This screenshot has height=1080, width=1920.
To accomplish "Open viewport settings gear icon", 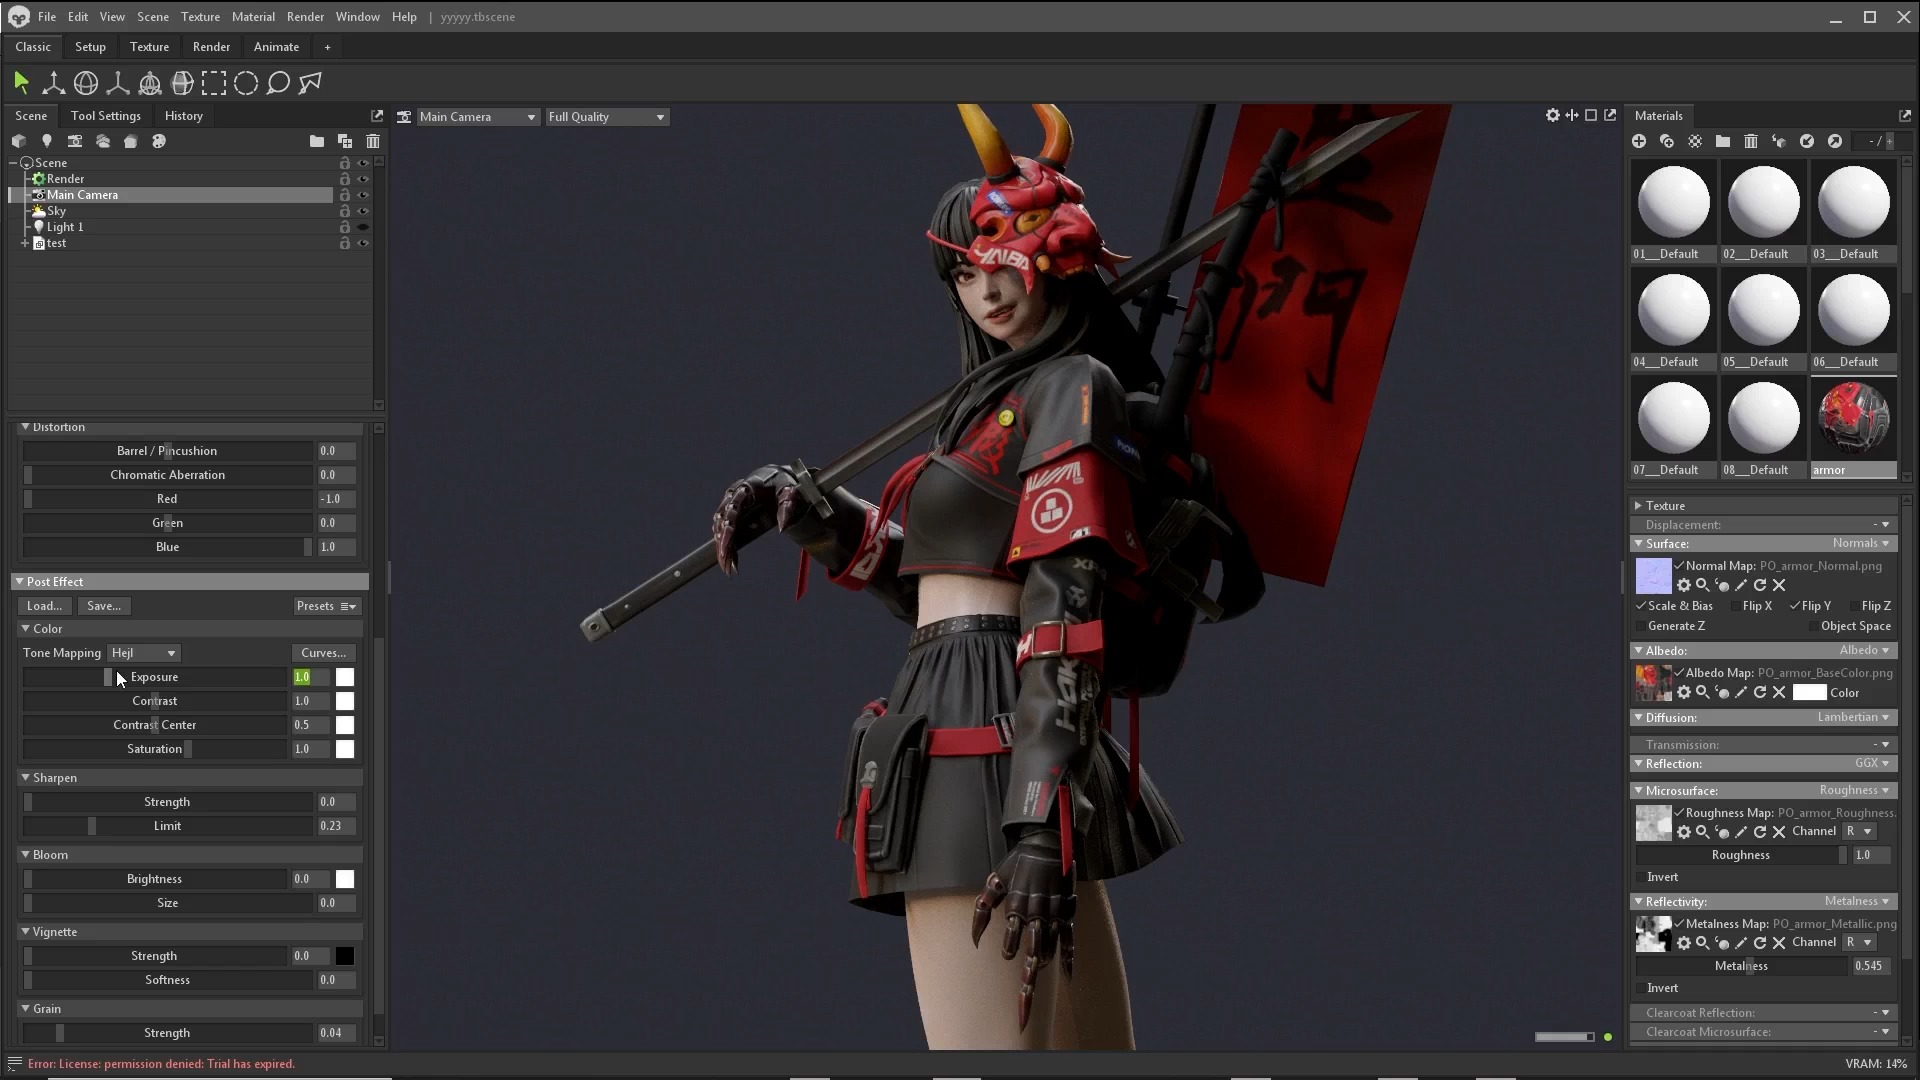I will [x=1552, y=115].
